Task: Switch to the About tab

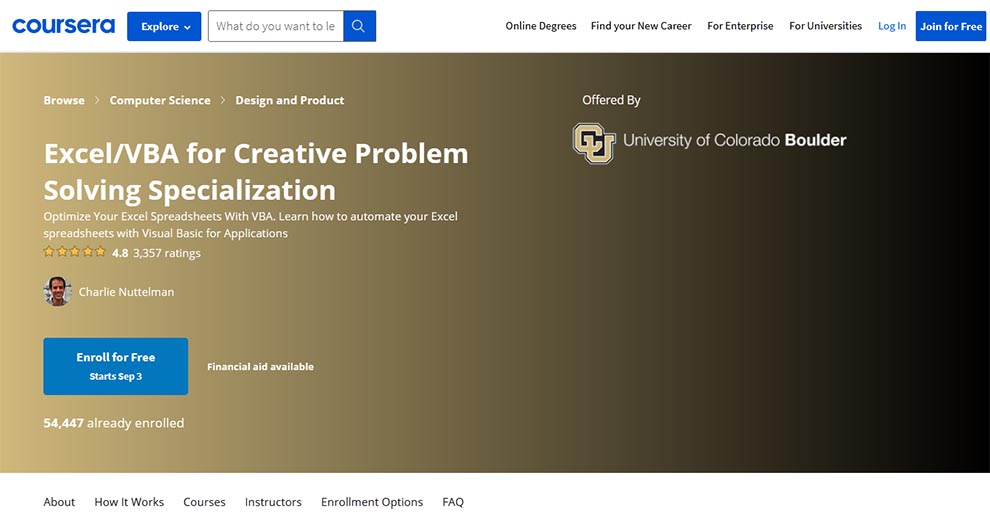Action: tap(59, 502)
